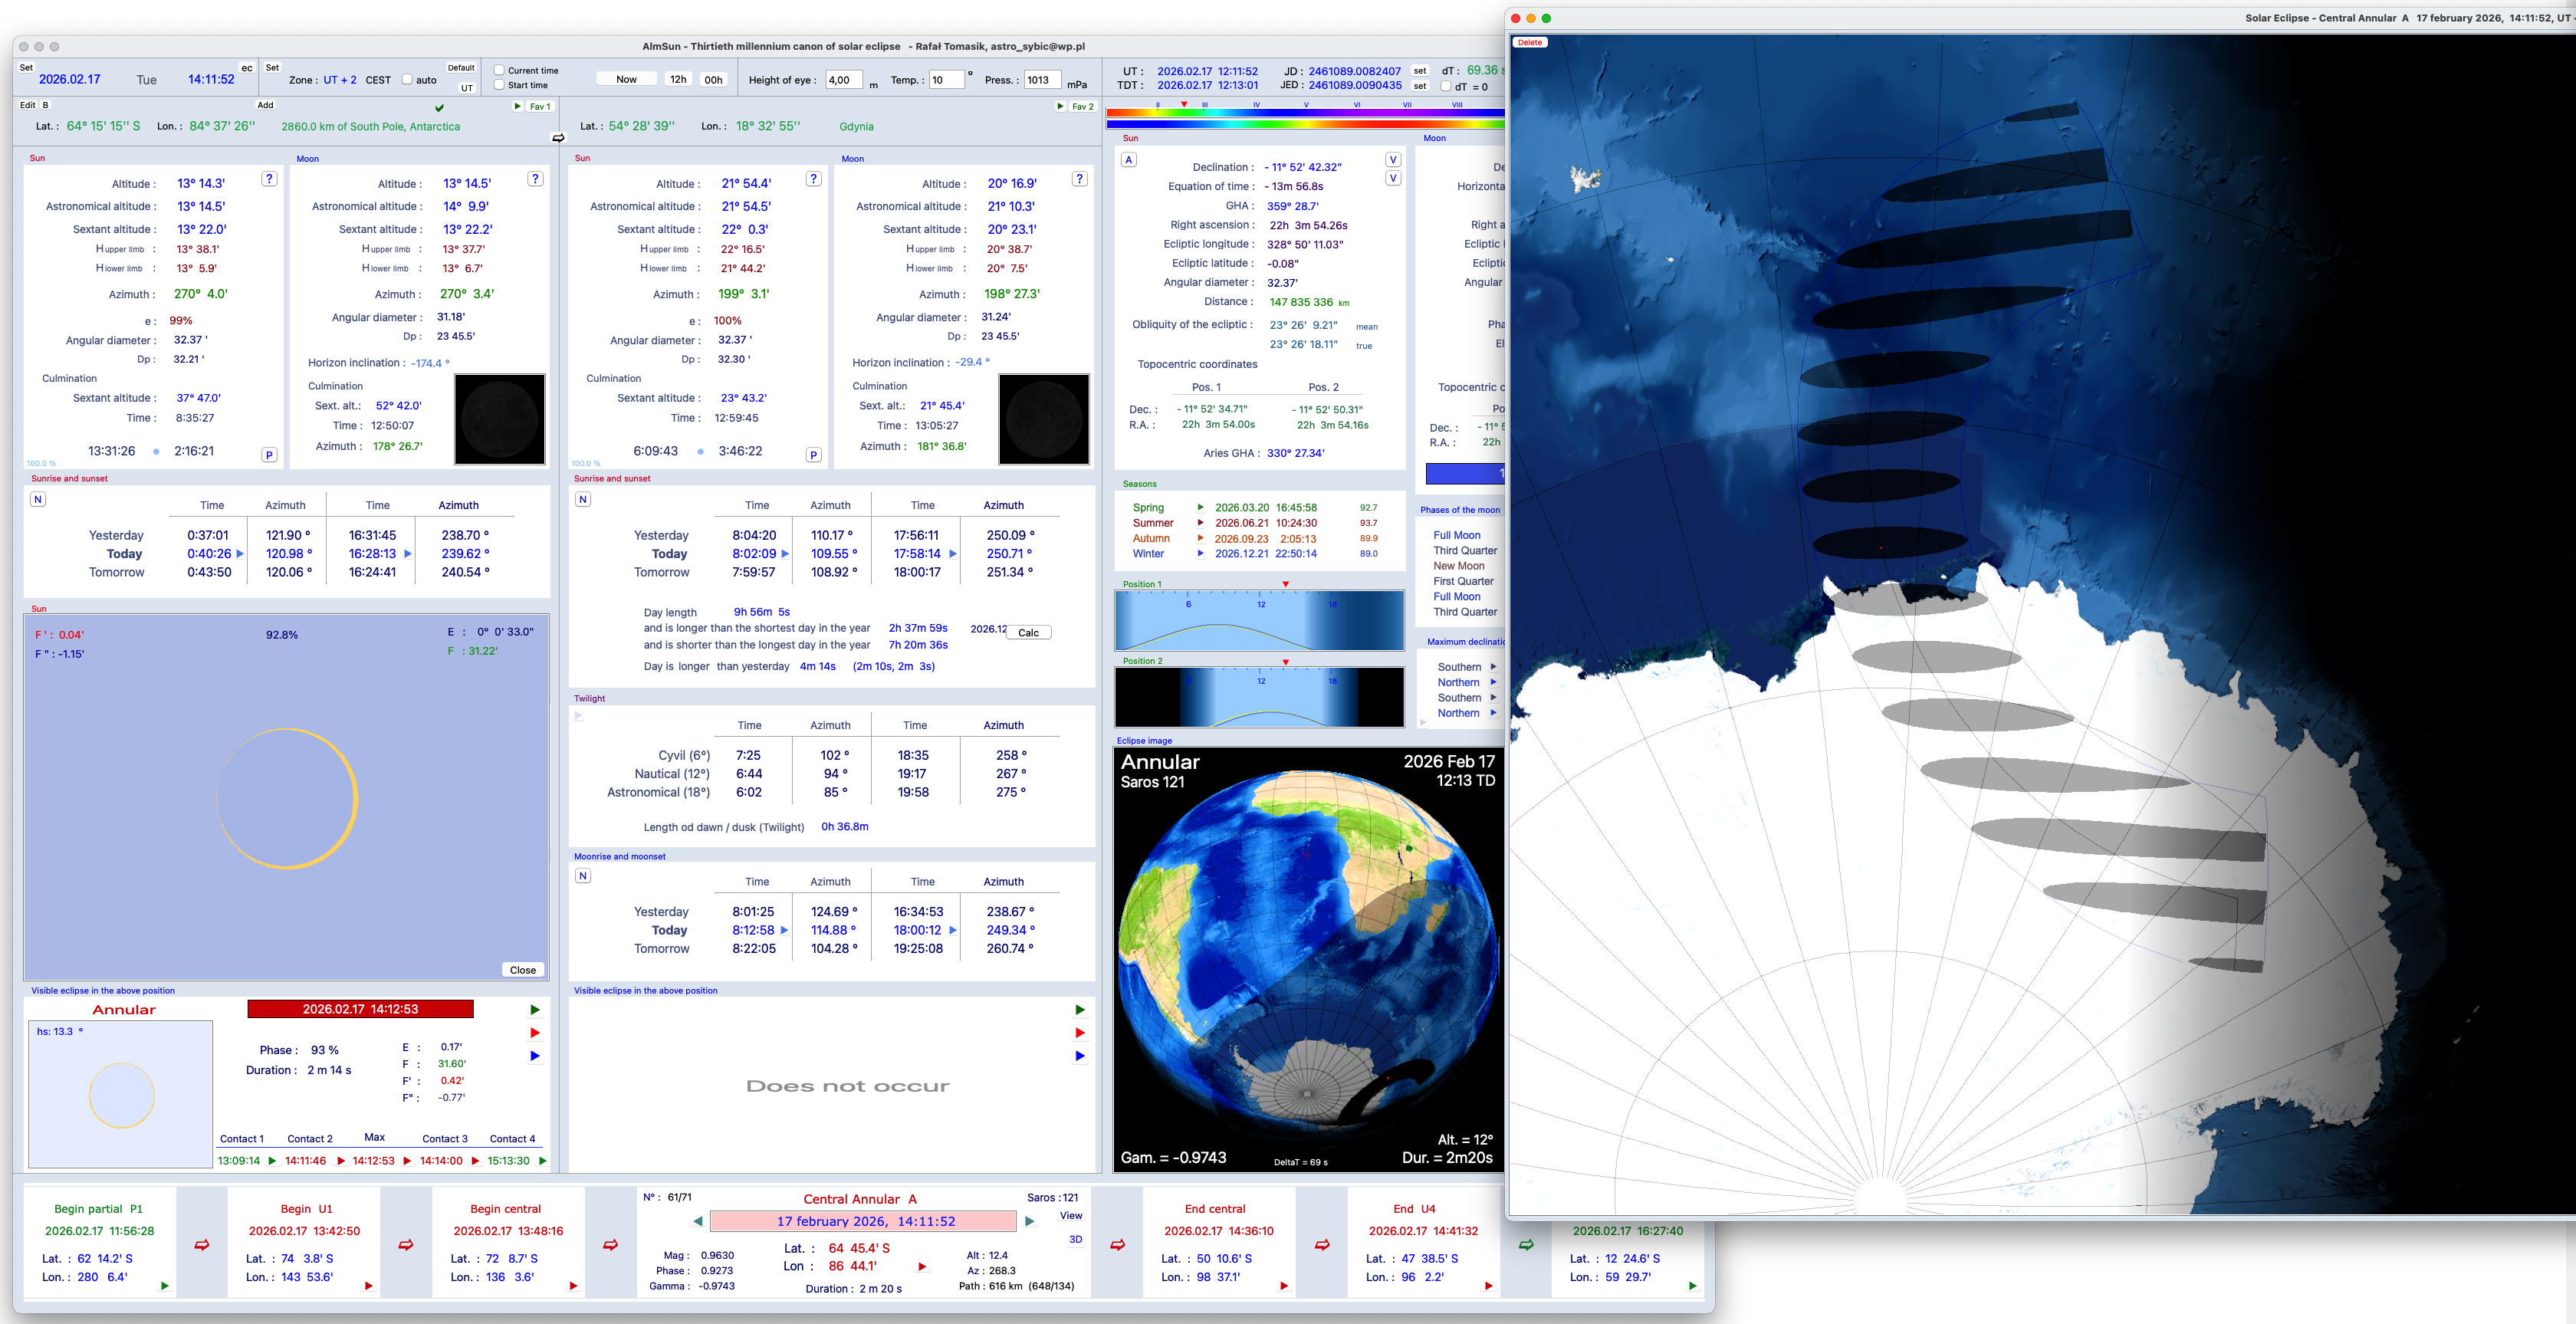
Task: Click the upper rainbow spectrum bar
Action: click(1305, 114)
